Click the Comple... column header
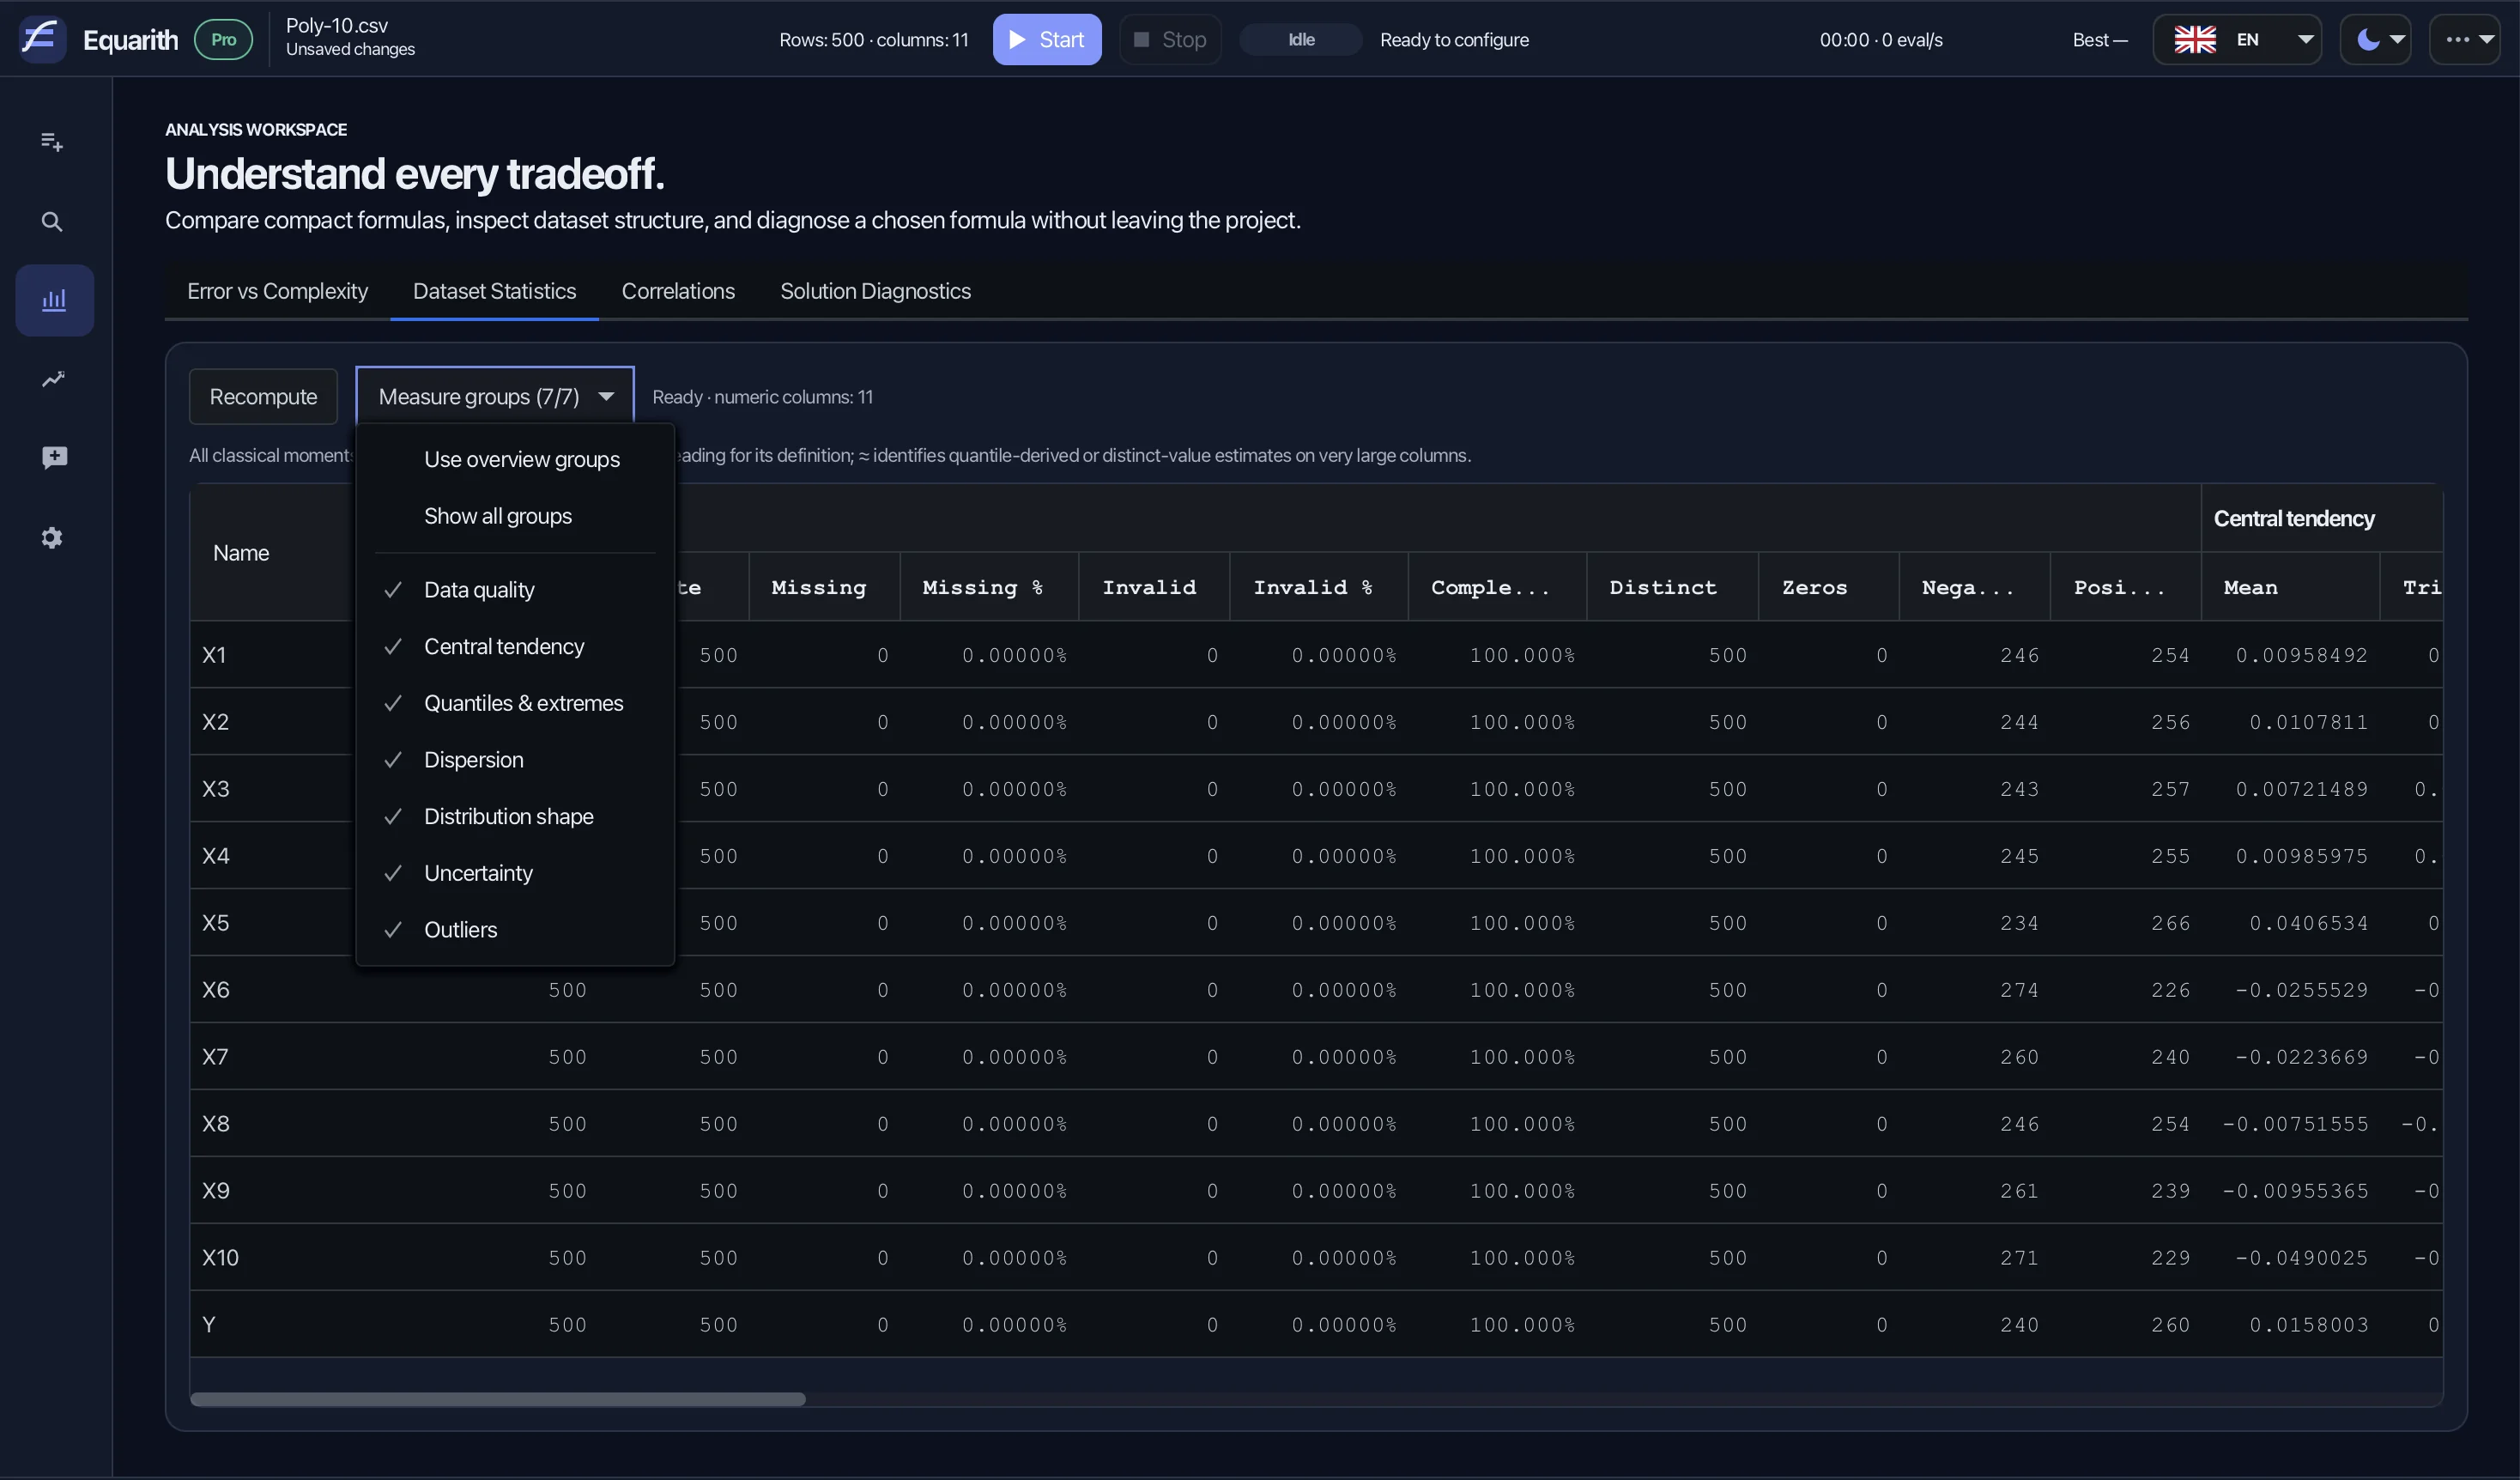 [1497, 587]
